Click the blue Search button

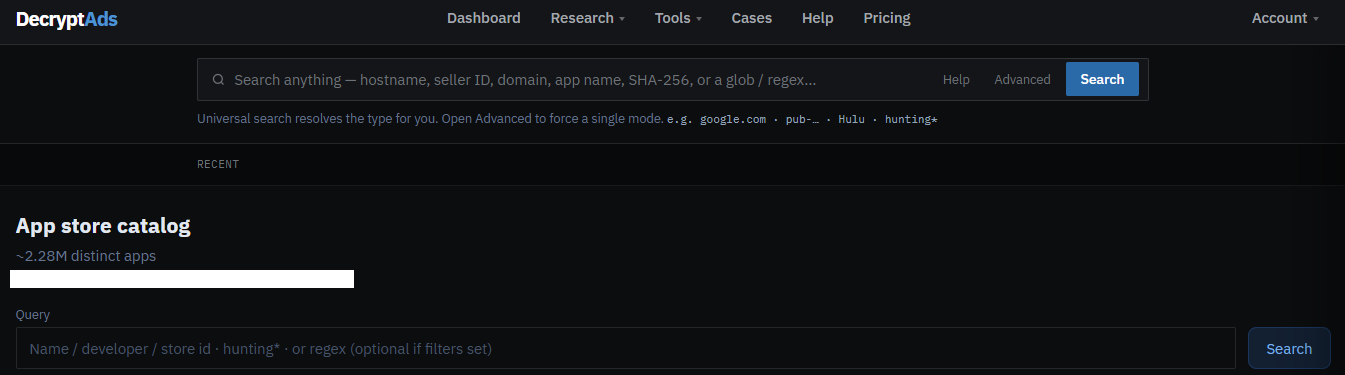tap(1102, 79)
